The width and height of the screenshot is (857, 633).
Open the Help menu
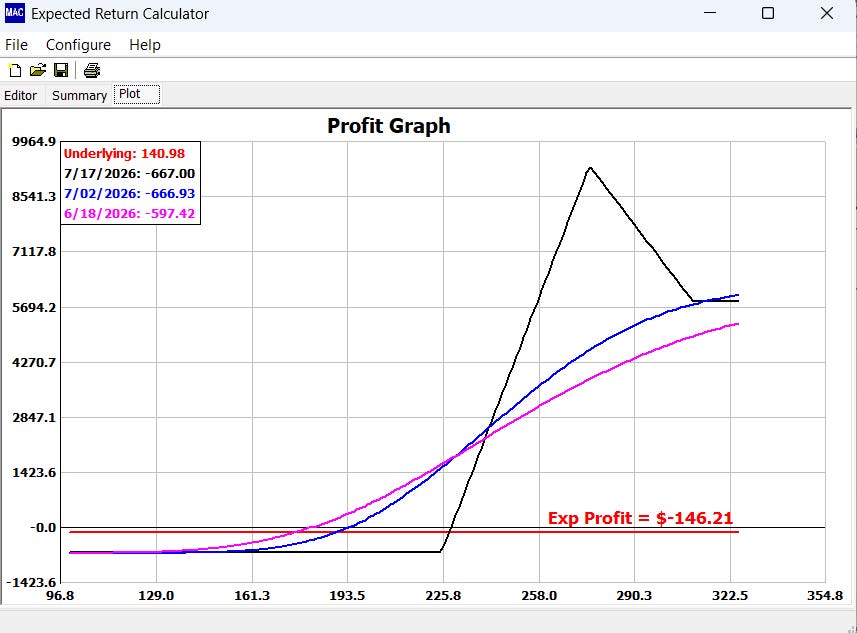click(x=145, y=45)
